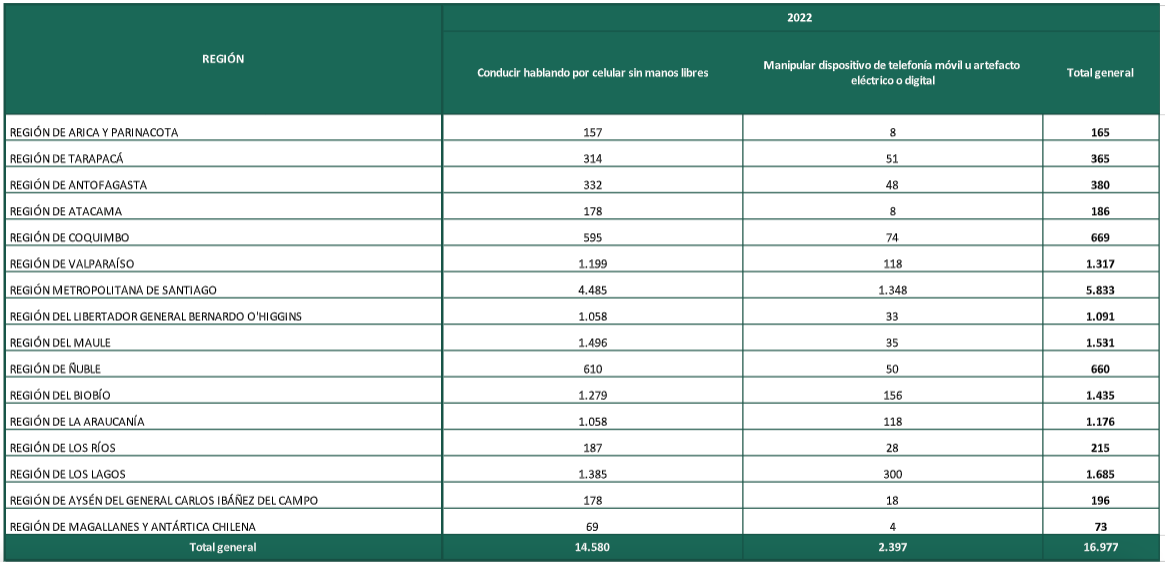Image resolution: width=1165 pixels, height=562 pixels.
Task: Select the REGIÓN column header
Action: pyautogui.click(x=223, y=59)
